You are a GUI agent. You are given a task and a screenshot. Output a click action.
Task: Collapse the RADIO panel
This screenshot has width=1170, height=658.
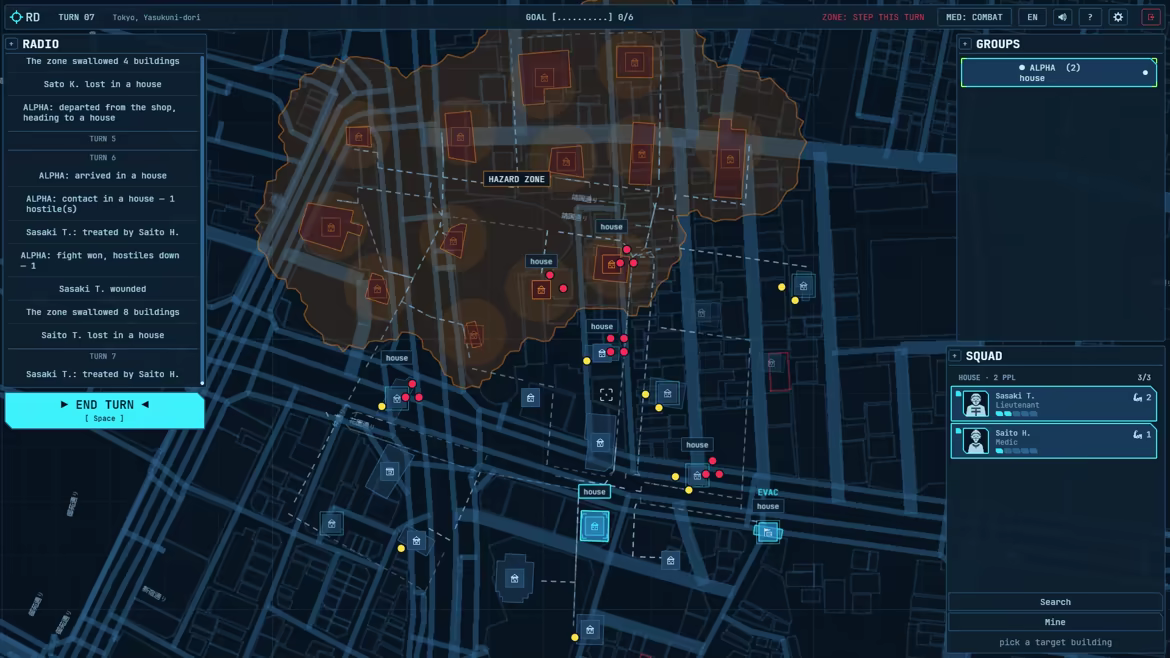(x=11, y=44)
